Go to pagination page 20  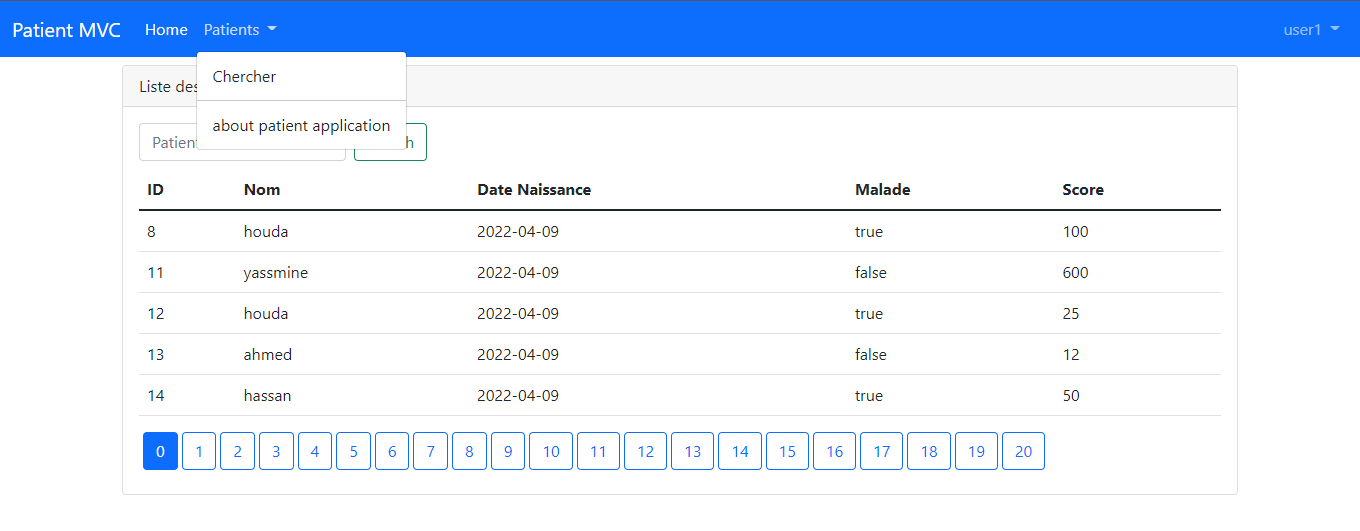click(x=1023, y=452)
